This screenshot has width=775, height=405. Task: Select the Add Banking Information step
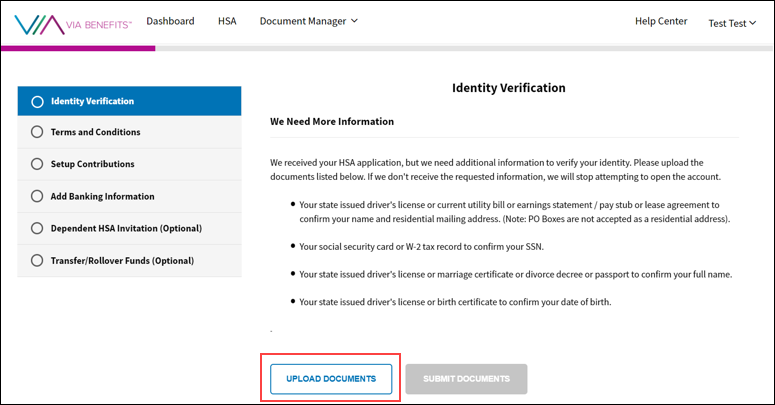click(x=129, y=196)
